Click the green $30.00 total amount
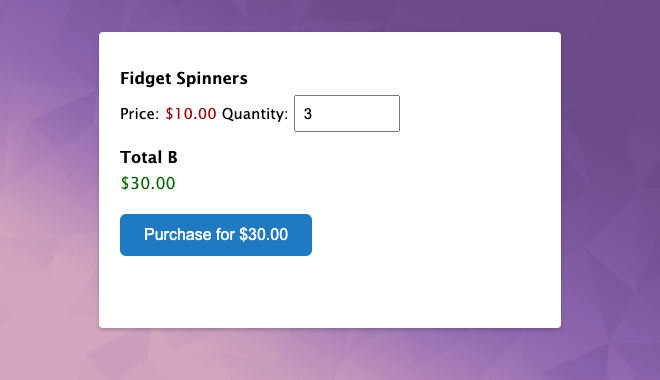Image resolution: width=660 pixels, height=380 pixels. (148, 183)
